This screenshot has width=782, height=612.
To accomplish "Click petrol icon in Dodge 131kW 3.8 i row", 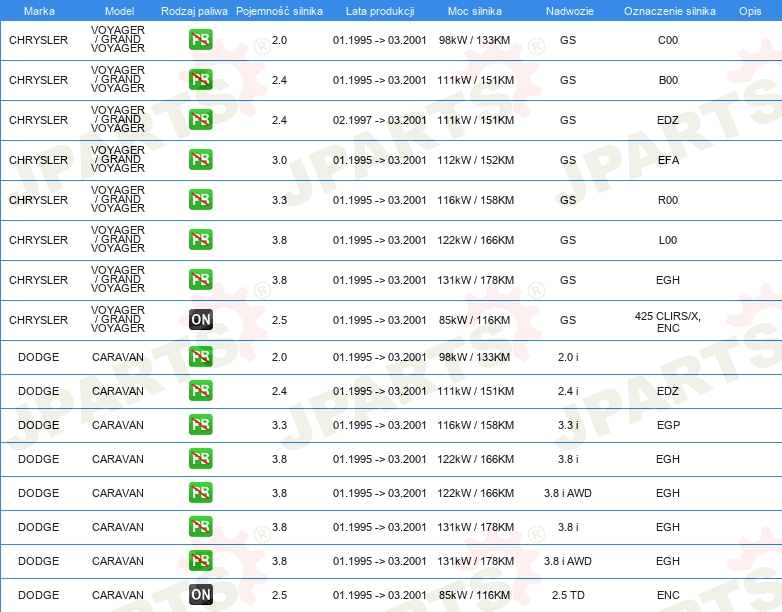I will [200, 526].
